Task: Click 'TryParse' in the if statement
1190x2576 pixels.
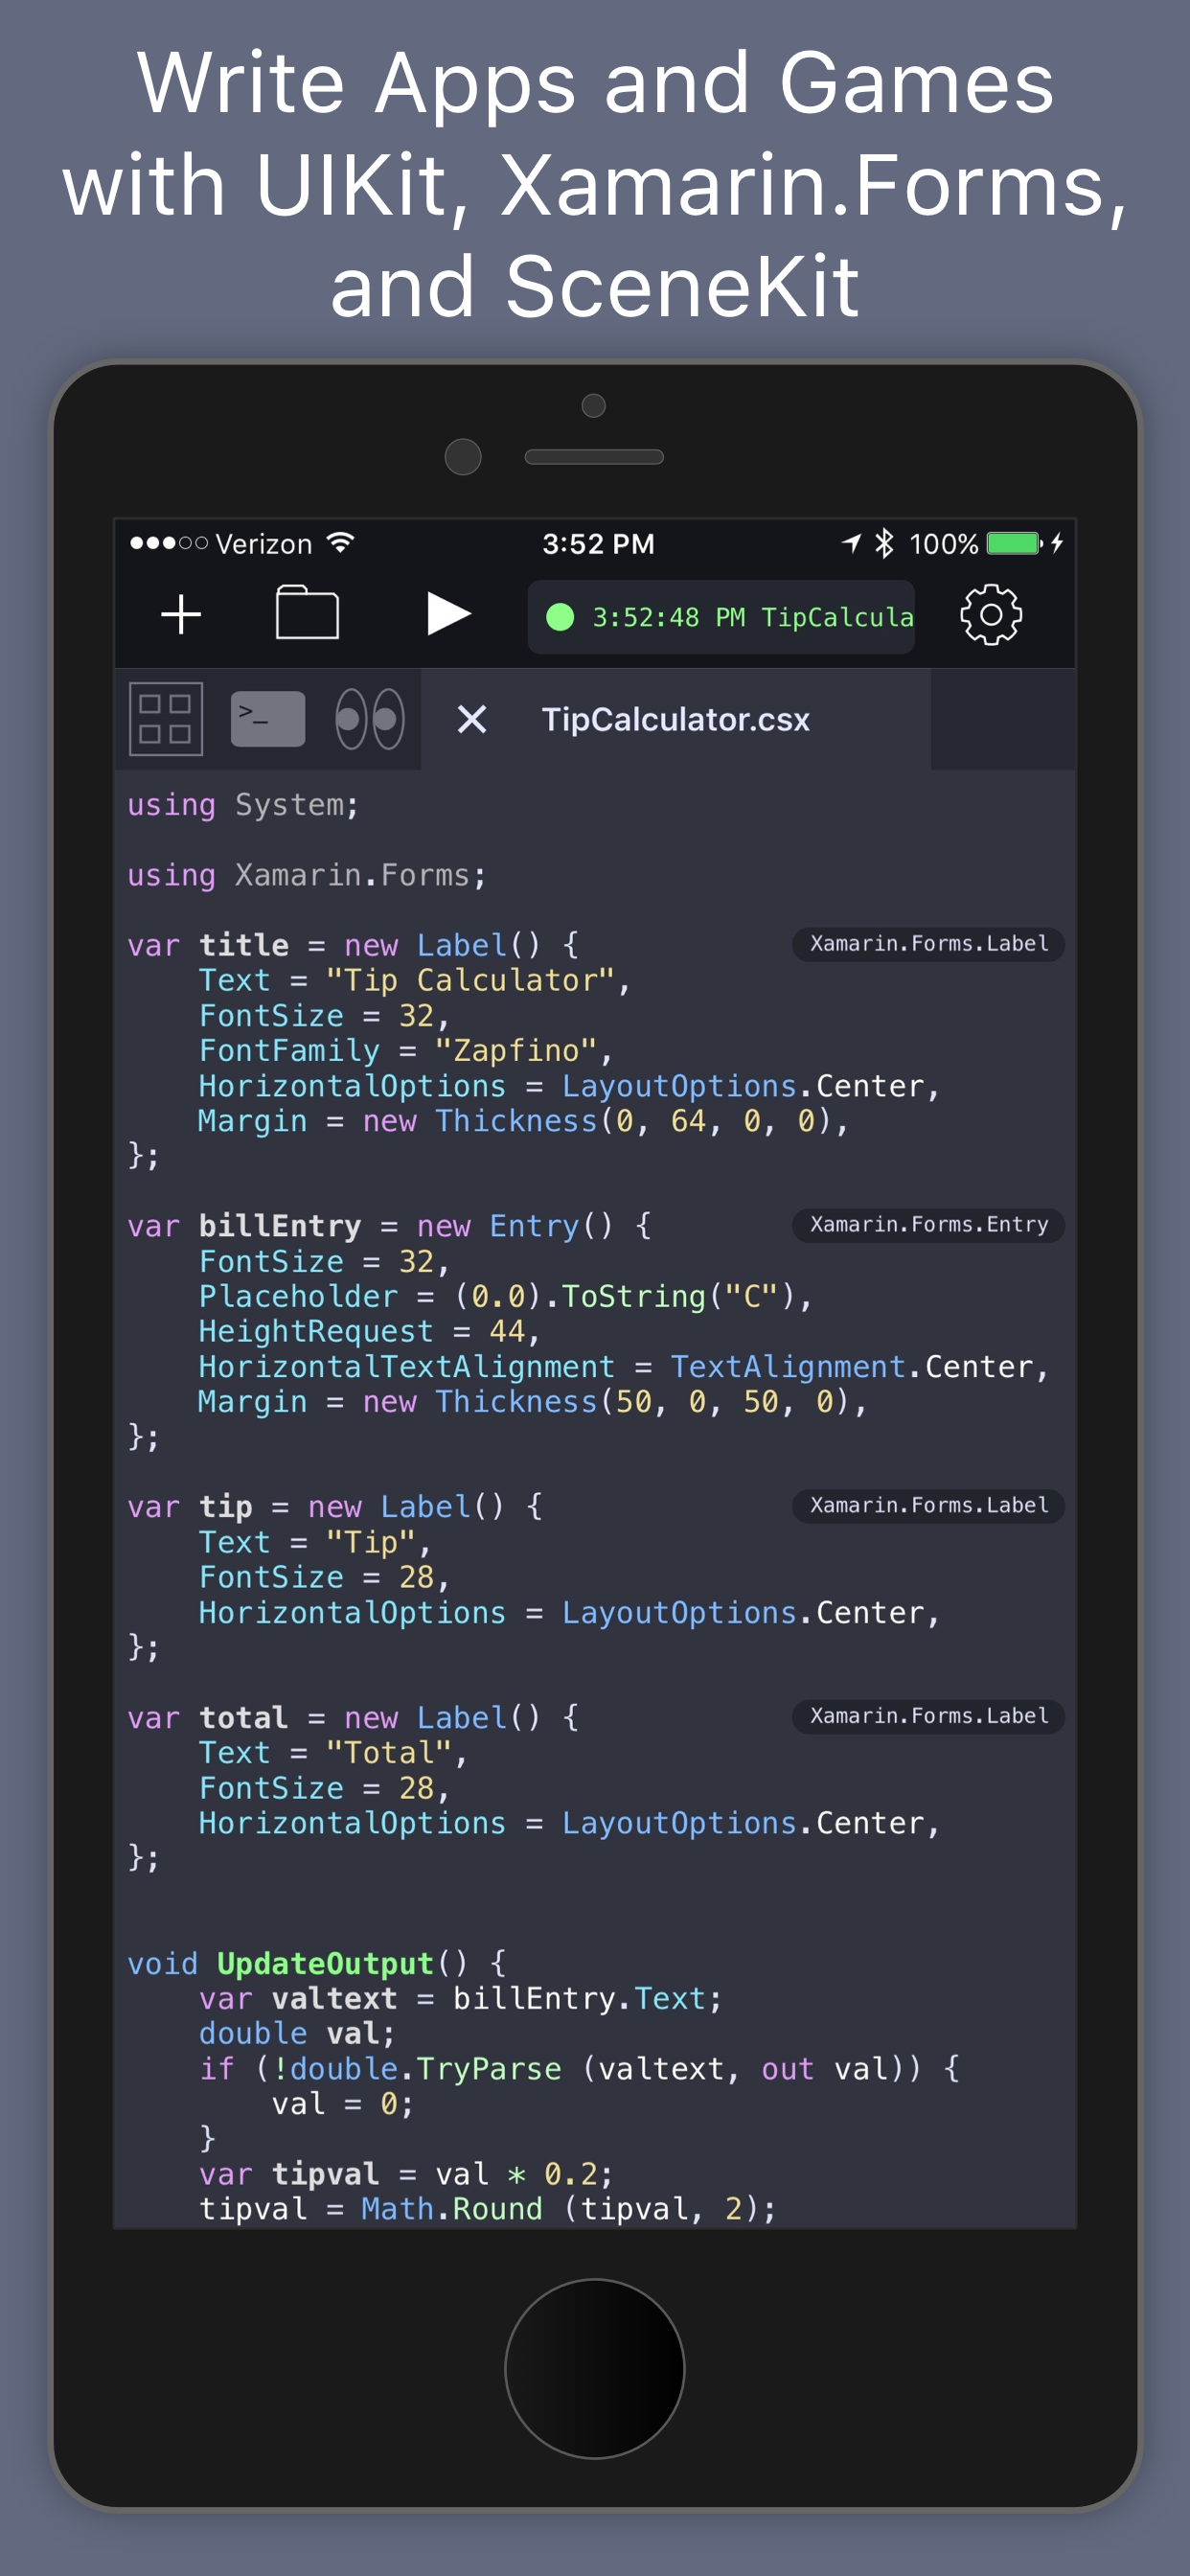Action: pos(489,2068)
